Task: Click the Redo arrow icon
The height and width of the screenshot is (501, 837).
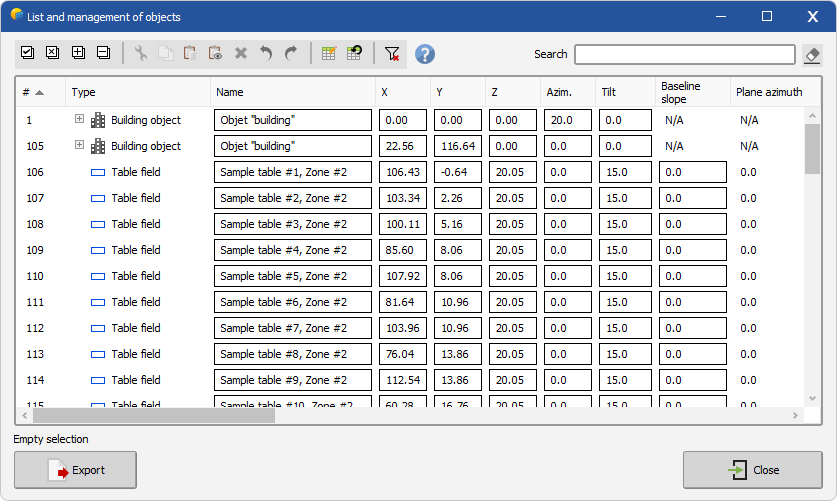Action: 291,53
